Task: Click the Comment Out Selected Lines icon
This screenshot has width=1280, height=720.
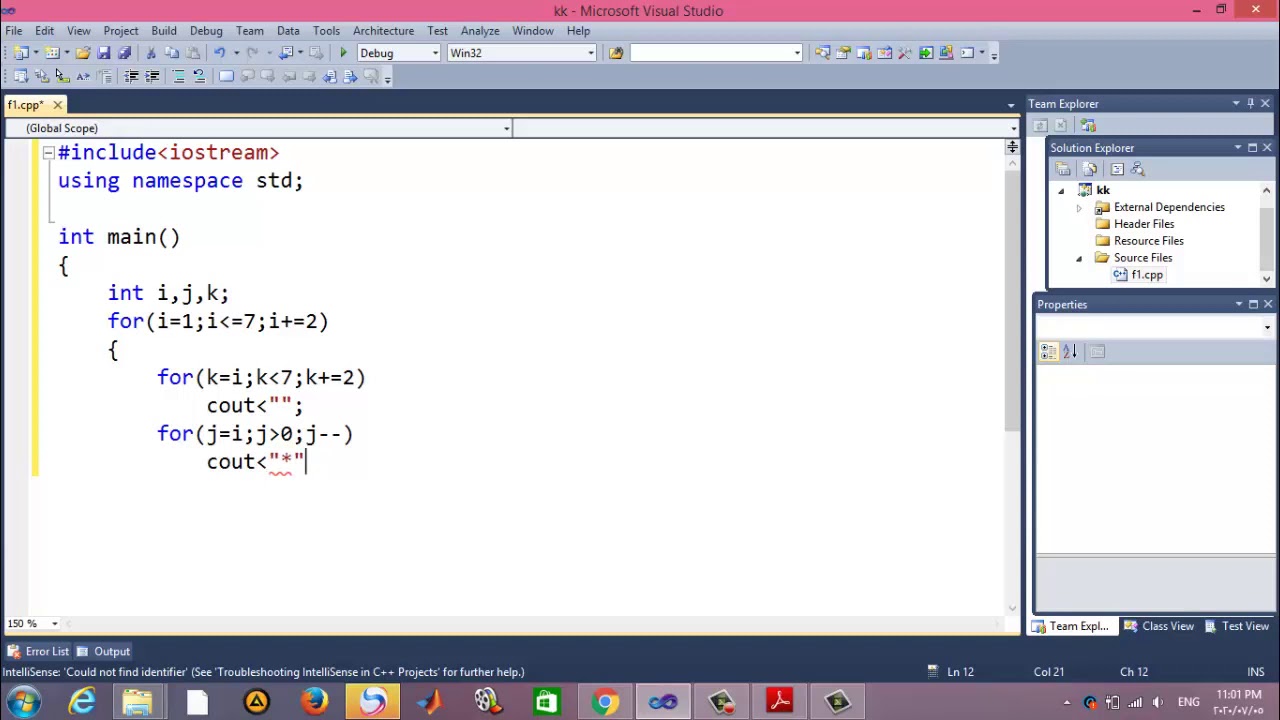Action: click(x=179, y=76)
